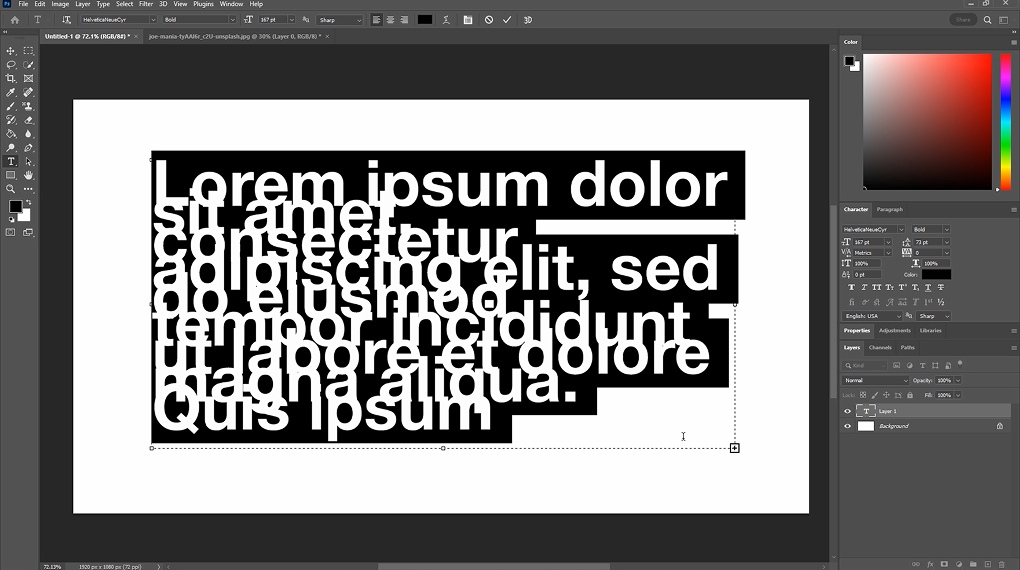Image resolution: width=1020 pixels, height=570 pixels.
Task: Switch to the Paragraph panel tab
Action: [x=889, y=209]
